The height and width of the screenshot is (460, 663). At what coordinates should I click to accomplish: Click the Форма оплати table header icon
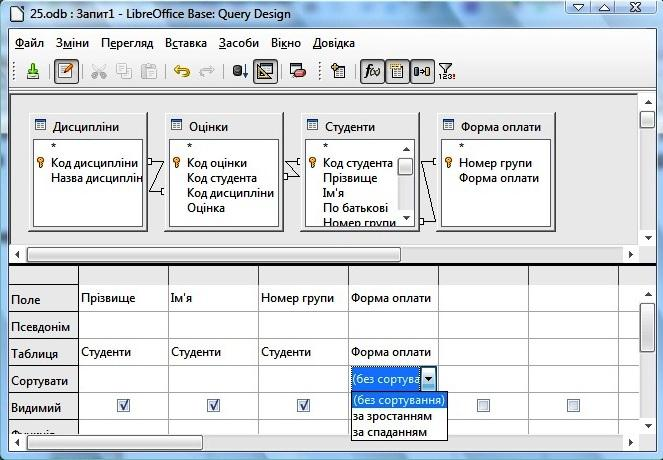click(448, 125)
